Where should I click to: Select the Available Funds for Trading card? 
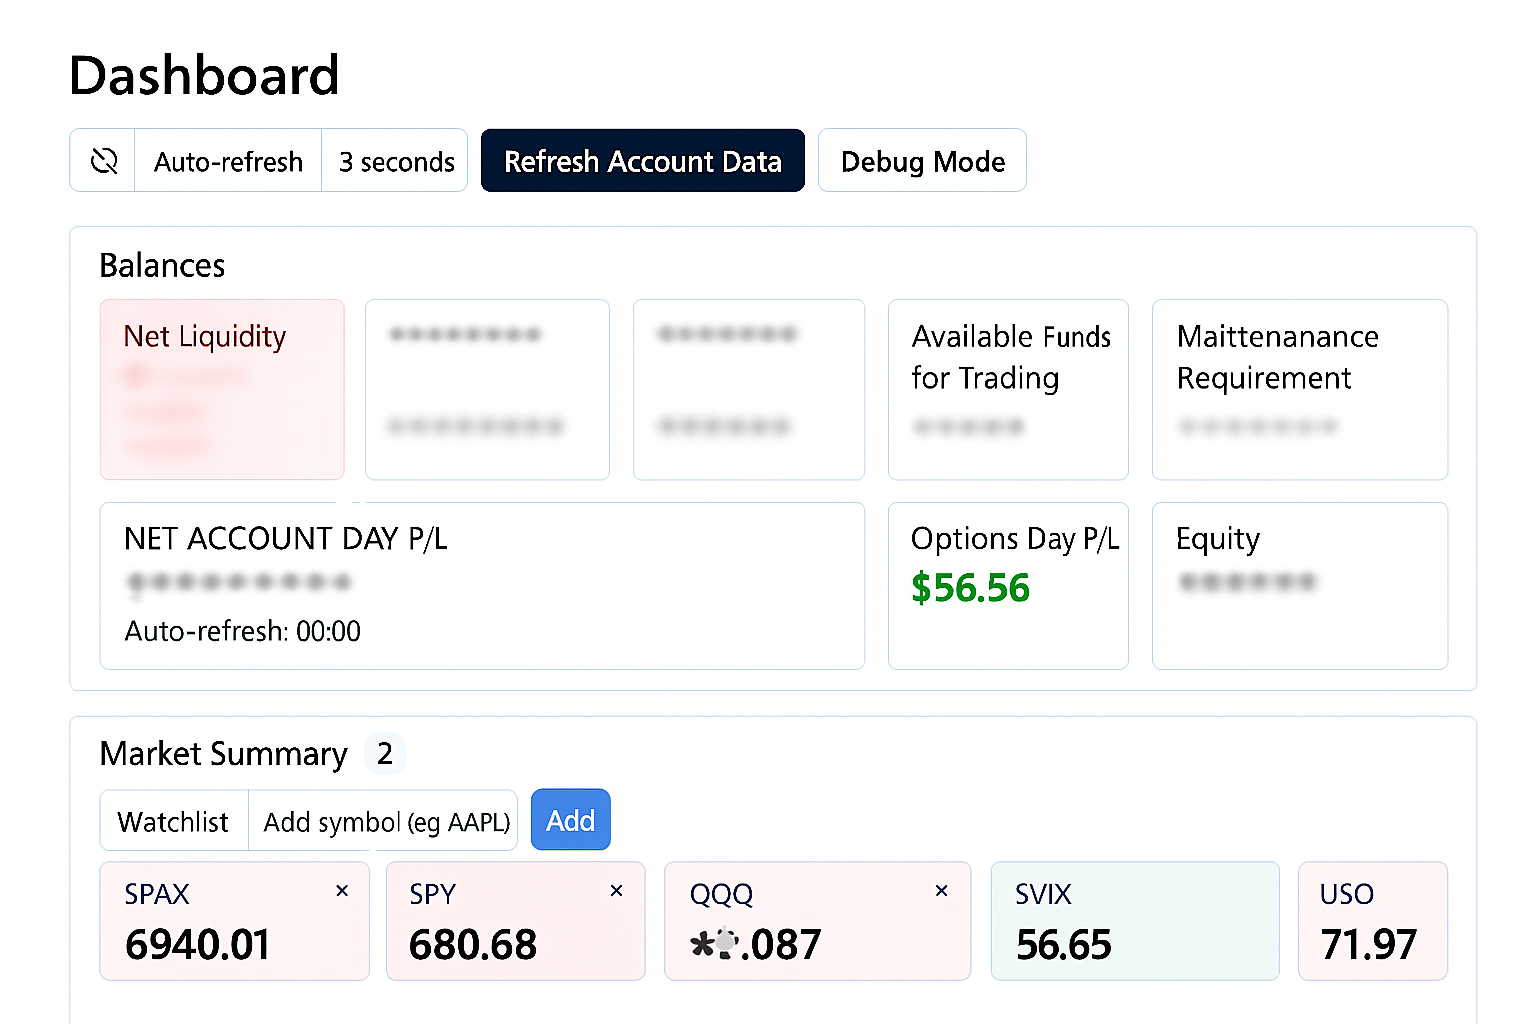point(1008,389)
